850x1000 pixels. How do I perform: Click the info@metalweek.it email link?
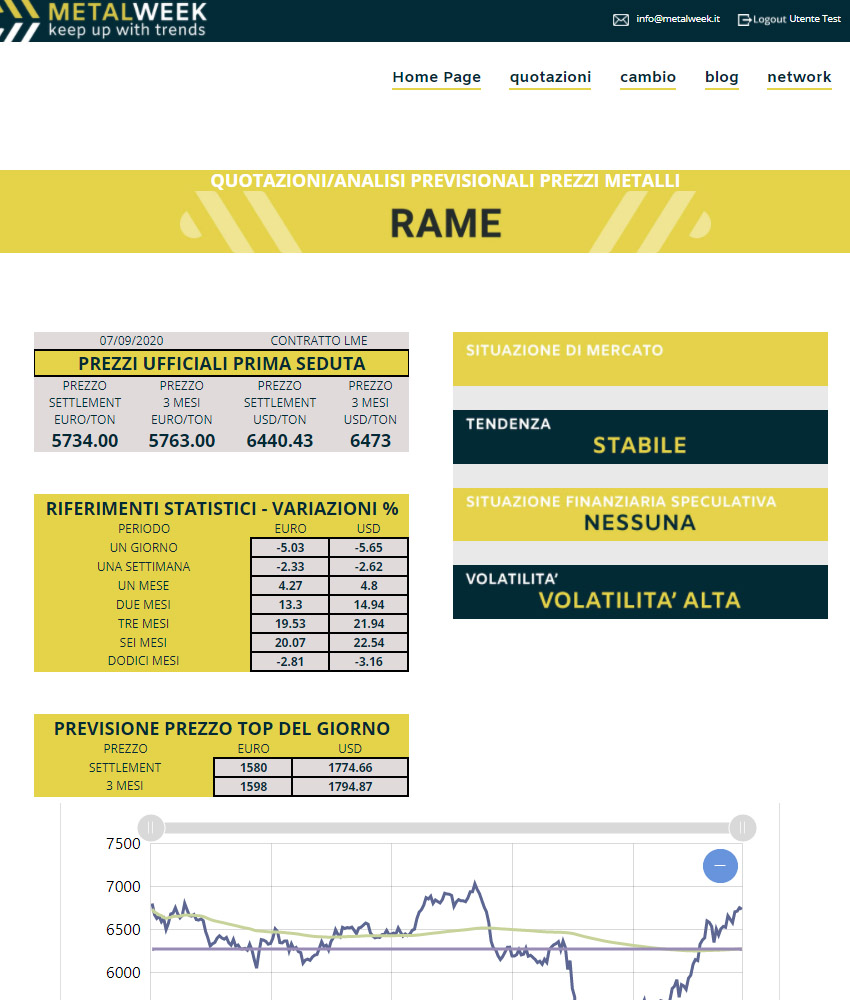tap(678, 19)
